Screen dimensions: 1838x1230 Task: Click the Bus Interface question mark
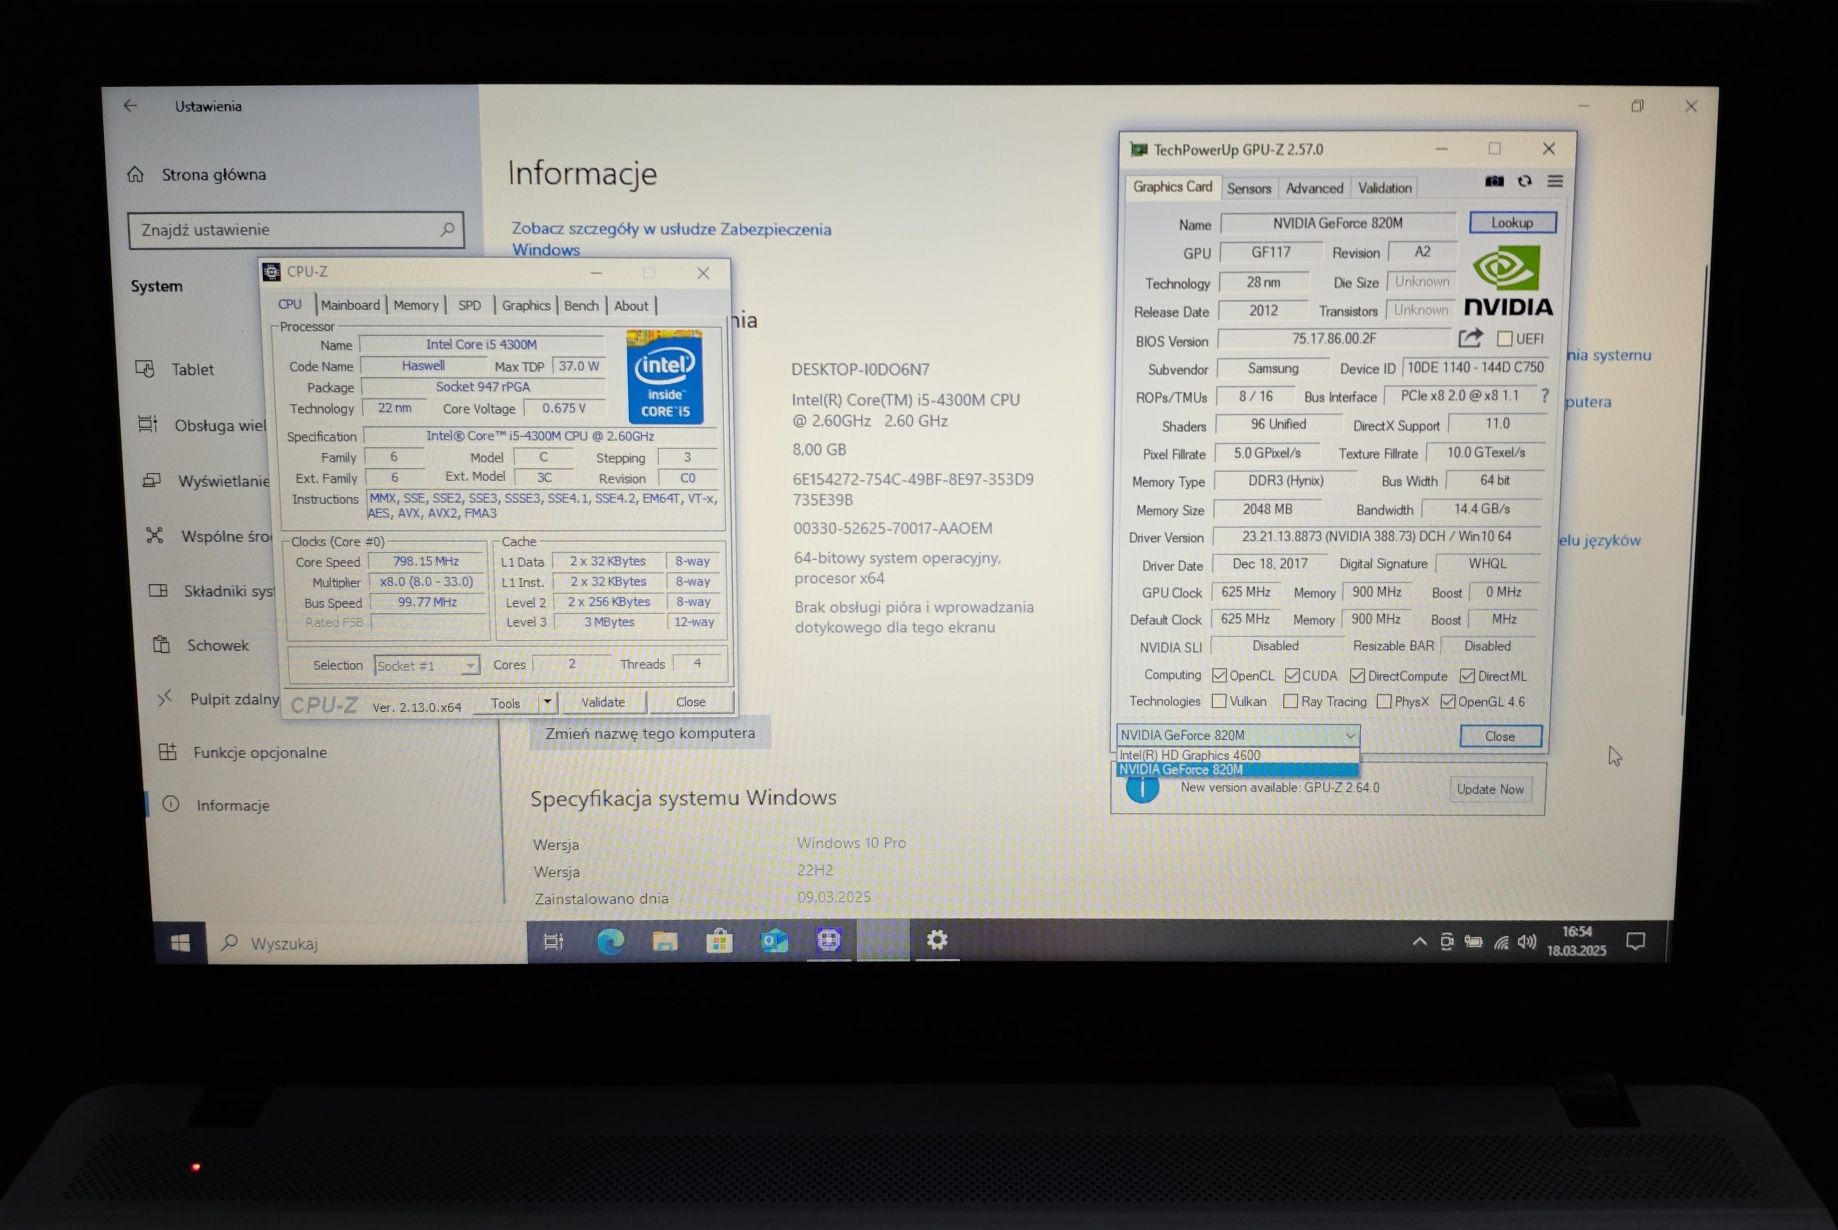tap(1545, 396)
